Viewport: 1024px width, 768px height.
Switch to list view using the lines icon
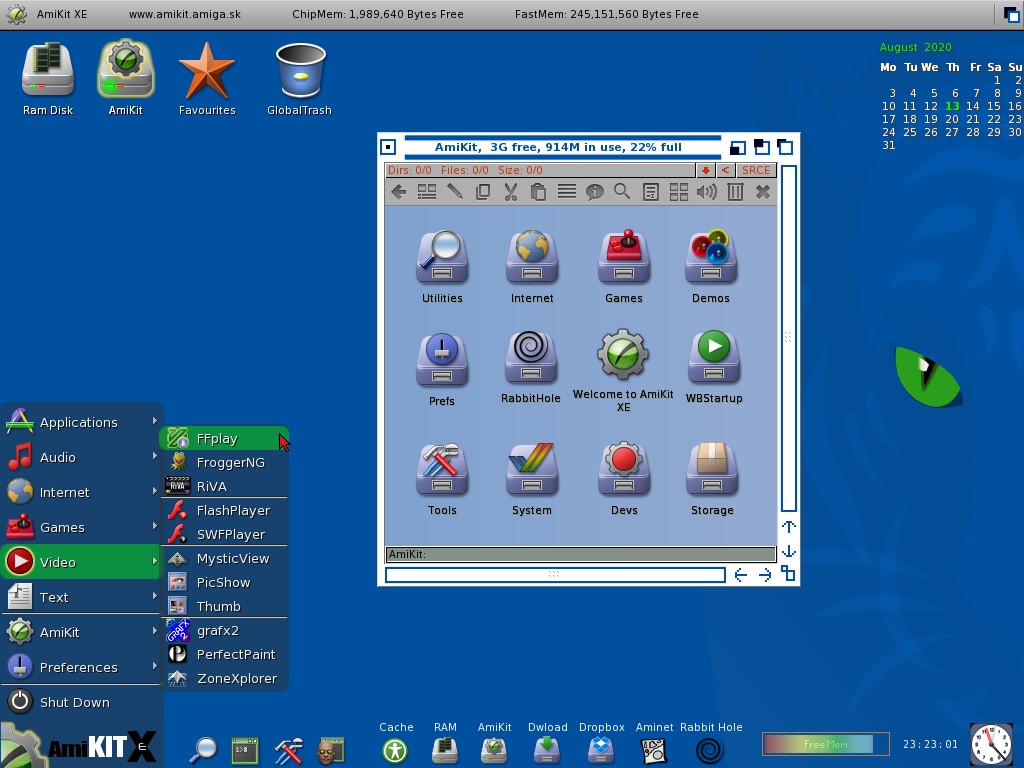[566, 192]
